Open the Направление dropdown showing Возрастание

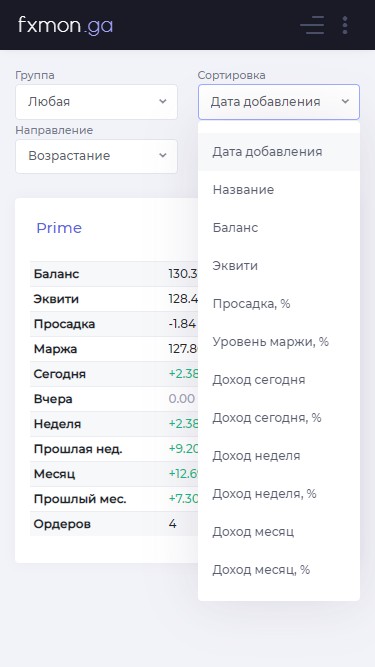coord(97,156)
